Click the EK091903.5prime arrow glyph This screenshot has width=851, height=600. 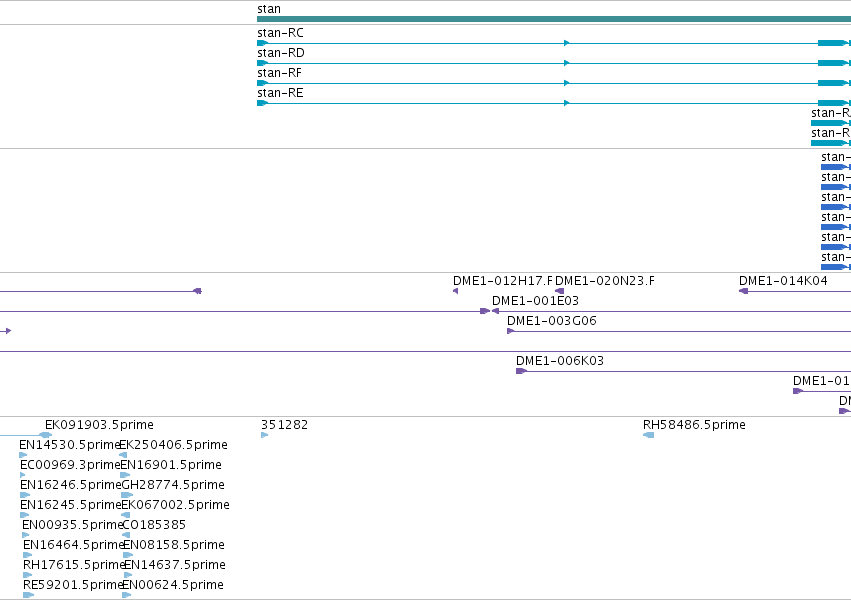(x=46, y=435)
